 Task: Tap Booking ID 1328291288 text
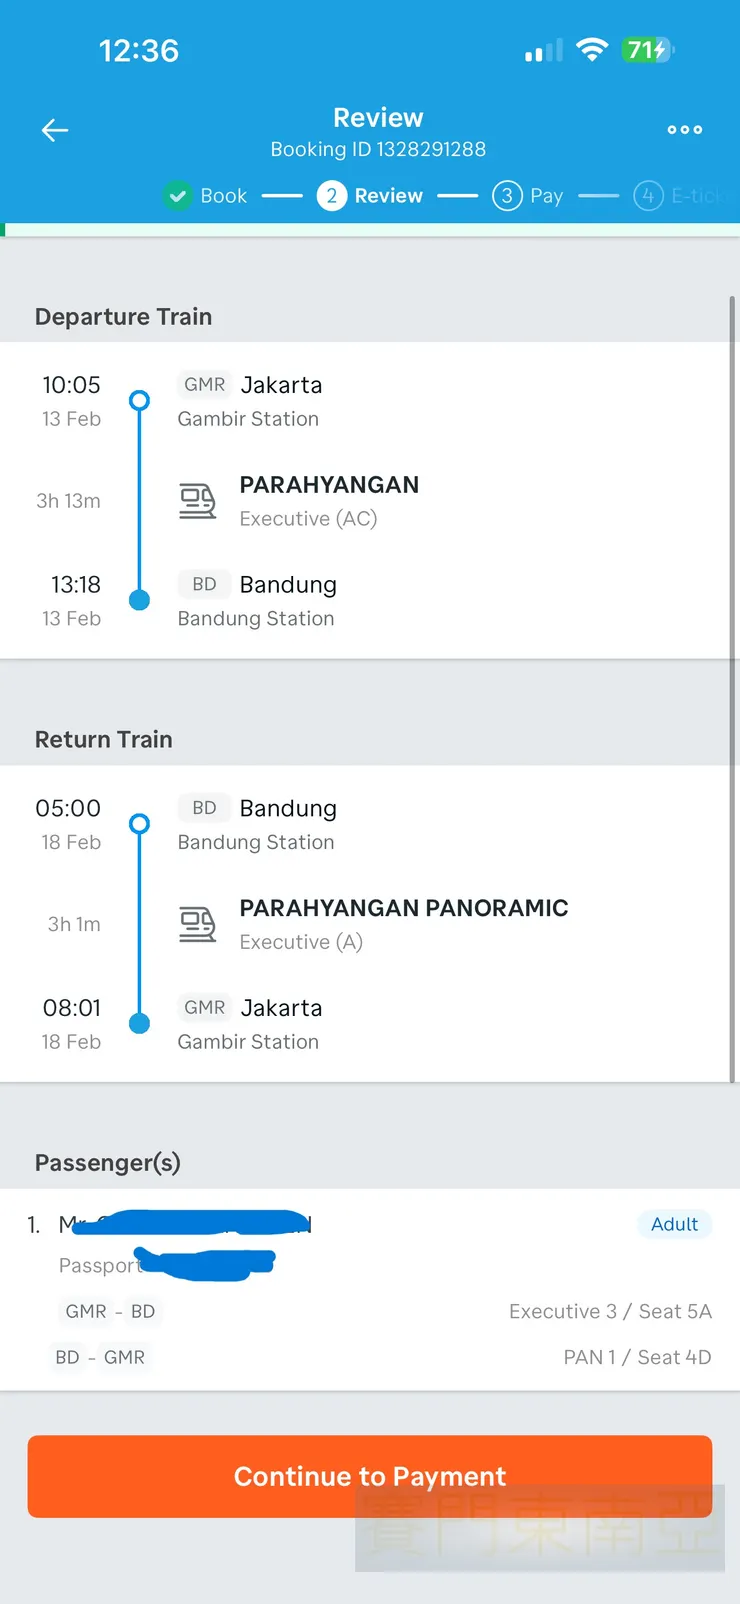point(378,149)
